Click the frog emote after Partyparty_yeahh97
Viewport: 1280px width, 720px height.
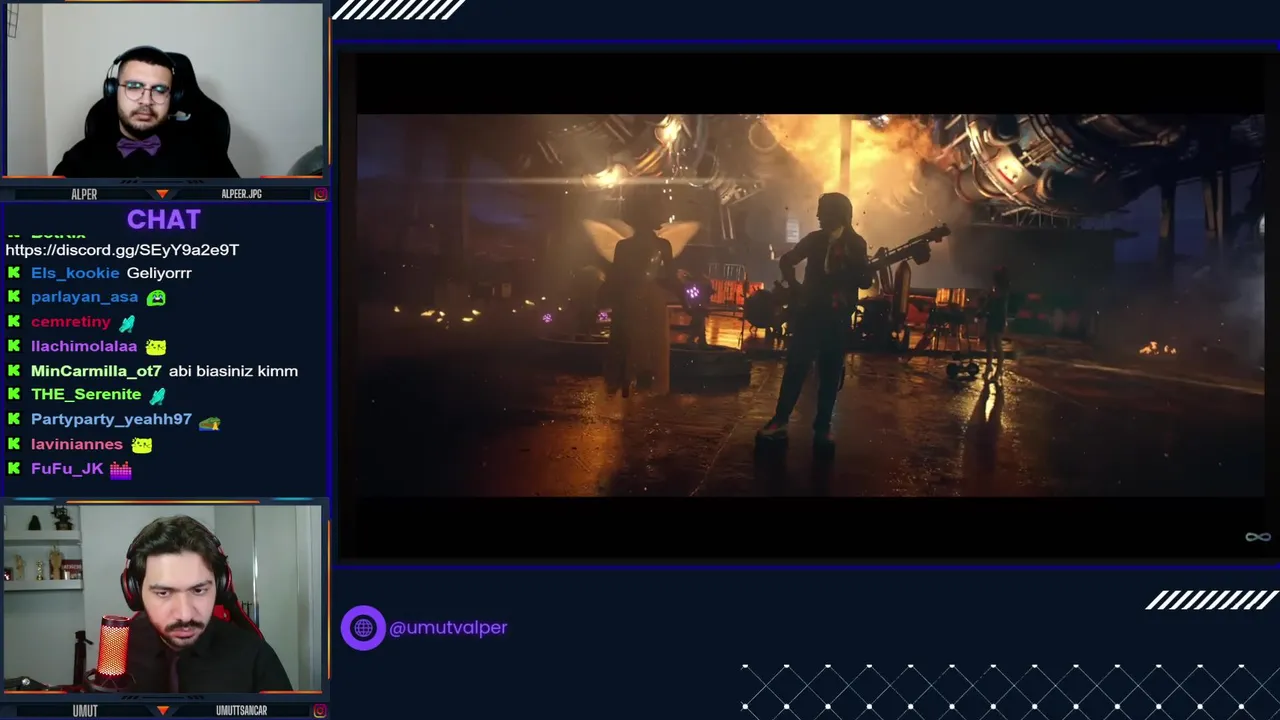coord(209,422)
